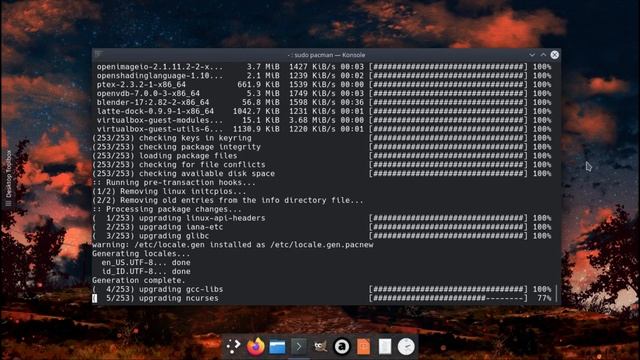Launch Firefox from the dock
Image resolution: width=640 pixels, height=360 pixels.
tap(256, 347)
